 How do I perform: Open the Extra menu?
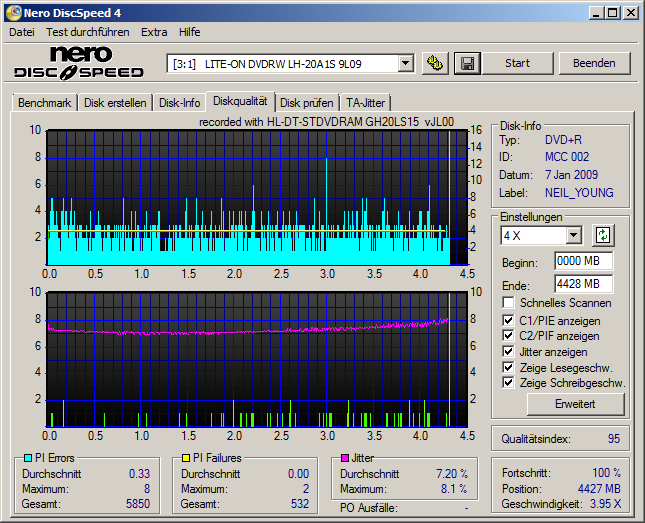(154, 32)
